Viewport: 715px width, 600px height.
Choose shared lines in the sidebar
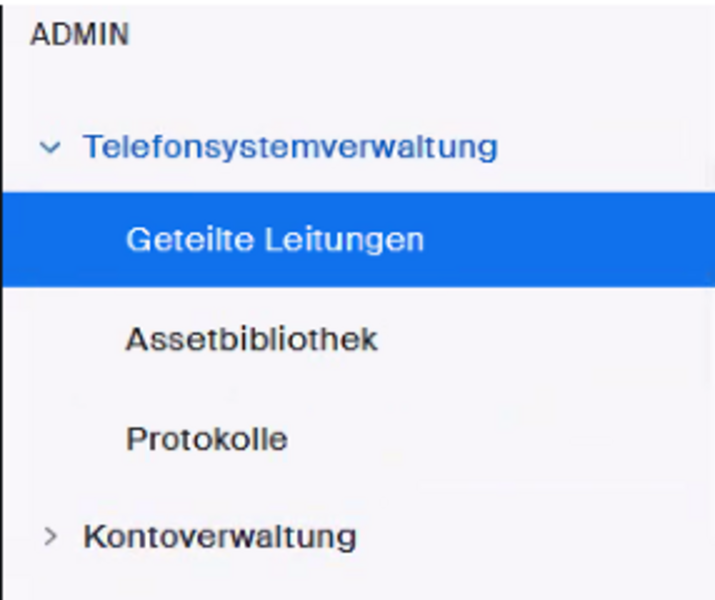pos(275,240)
